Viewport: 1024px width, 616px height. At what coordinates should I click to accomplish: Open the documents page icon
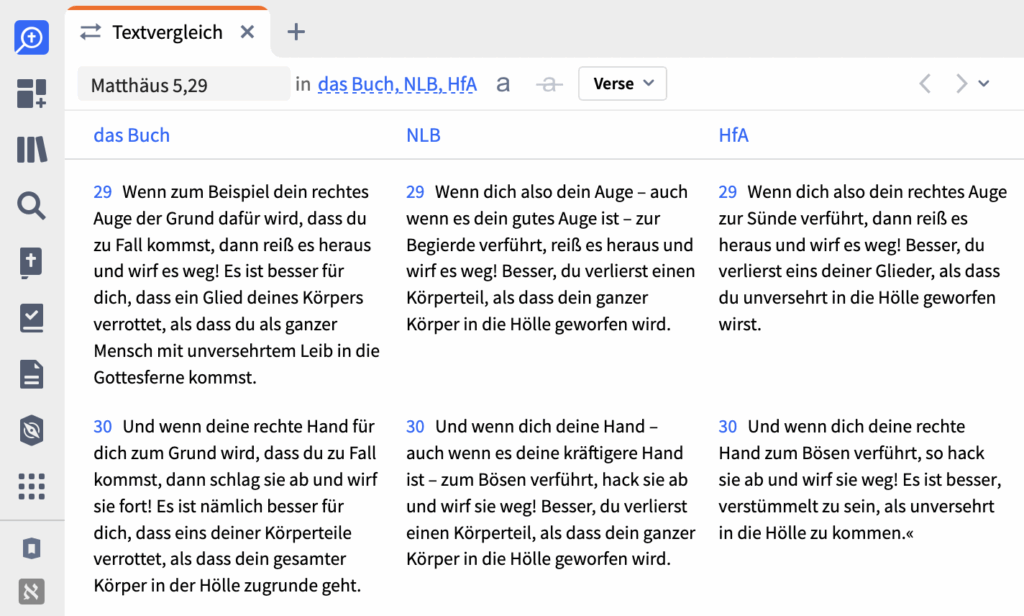(31, 374)
